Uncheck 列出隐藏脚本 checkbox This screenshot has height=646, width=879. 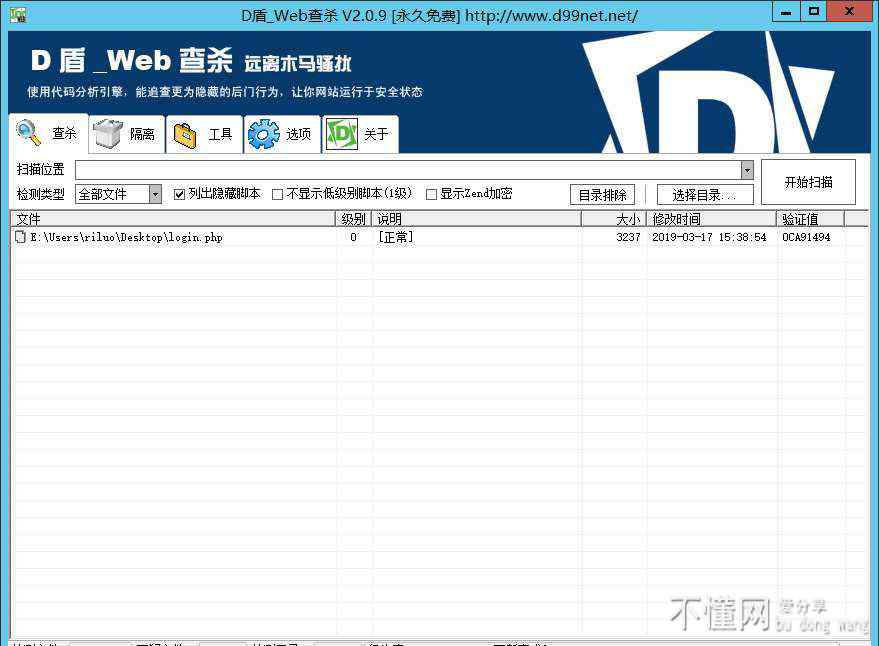point(180,194)
